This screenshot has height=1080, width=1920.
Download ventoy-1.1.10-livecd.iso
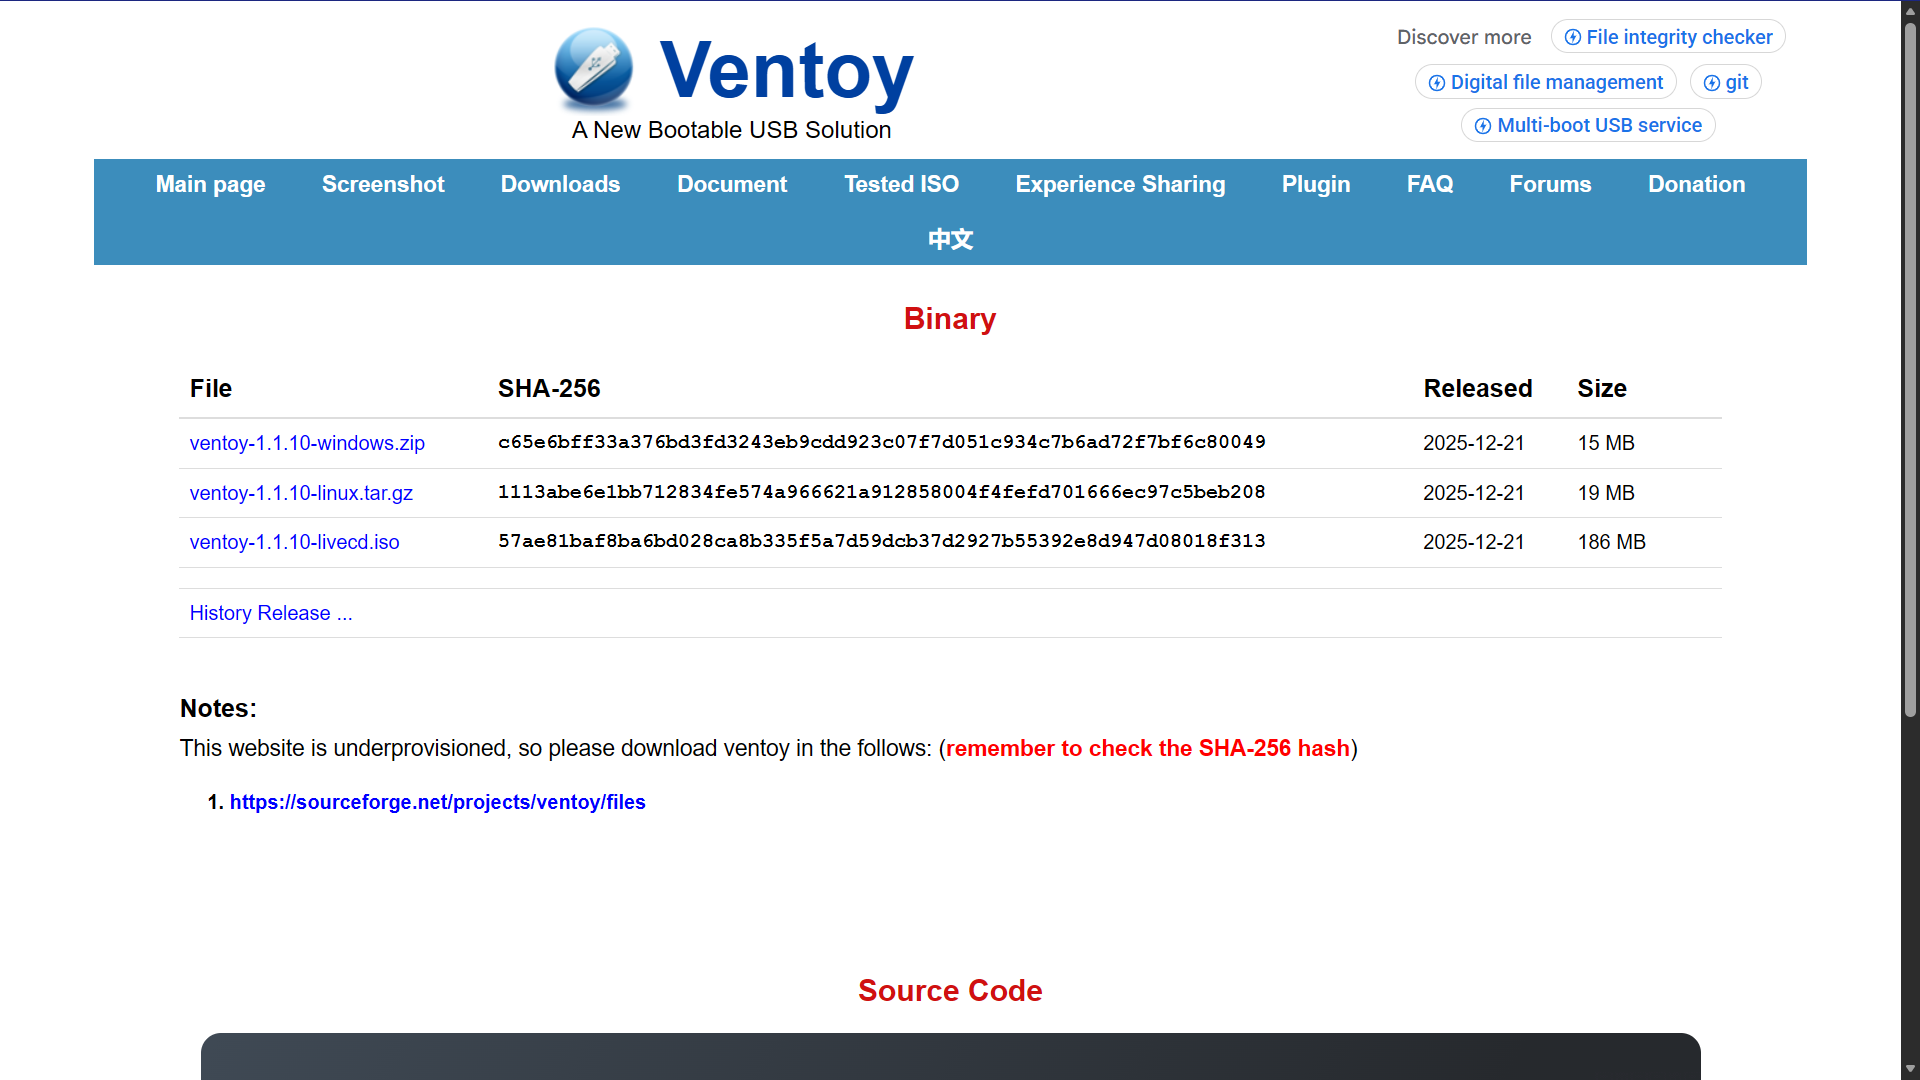tap(294, 542)
